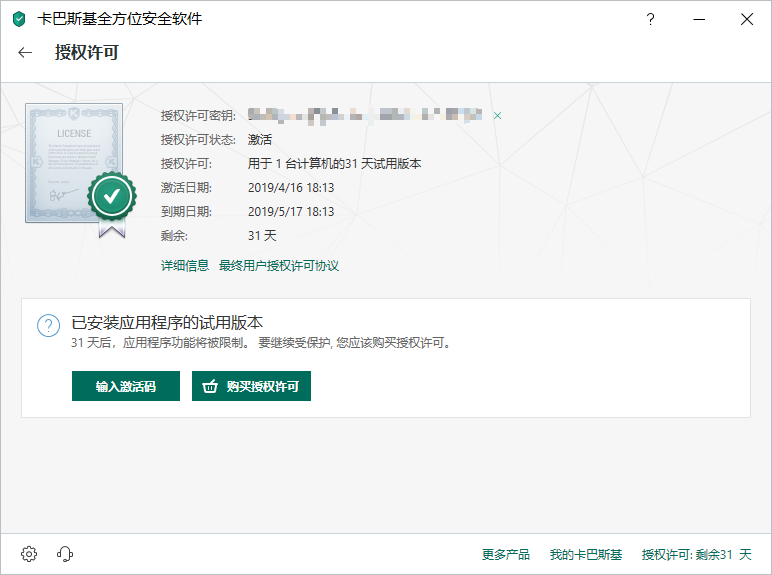This screenshot has width=772, height=575.
Task: Open settings with the gear icon
Action: tap(29, 554)
